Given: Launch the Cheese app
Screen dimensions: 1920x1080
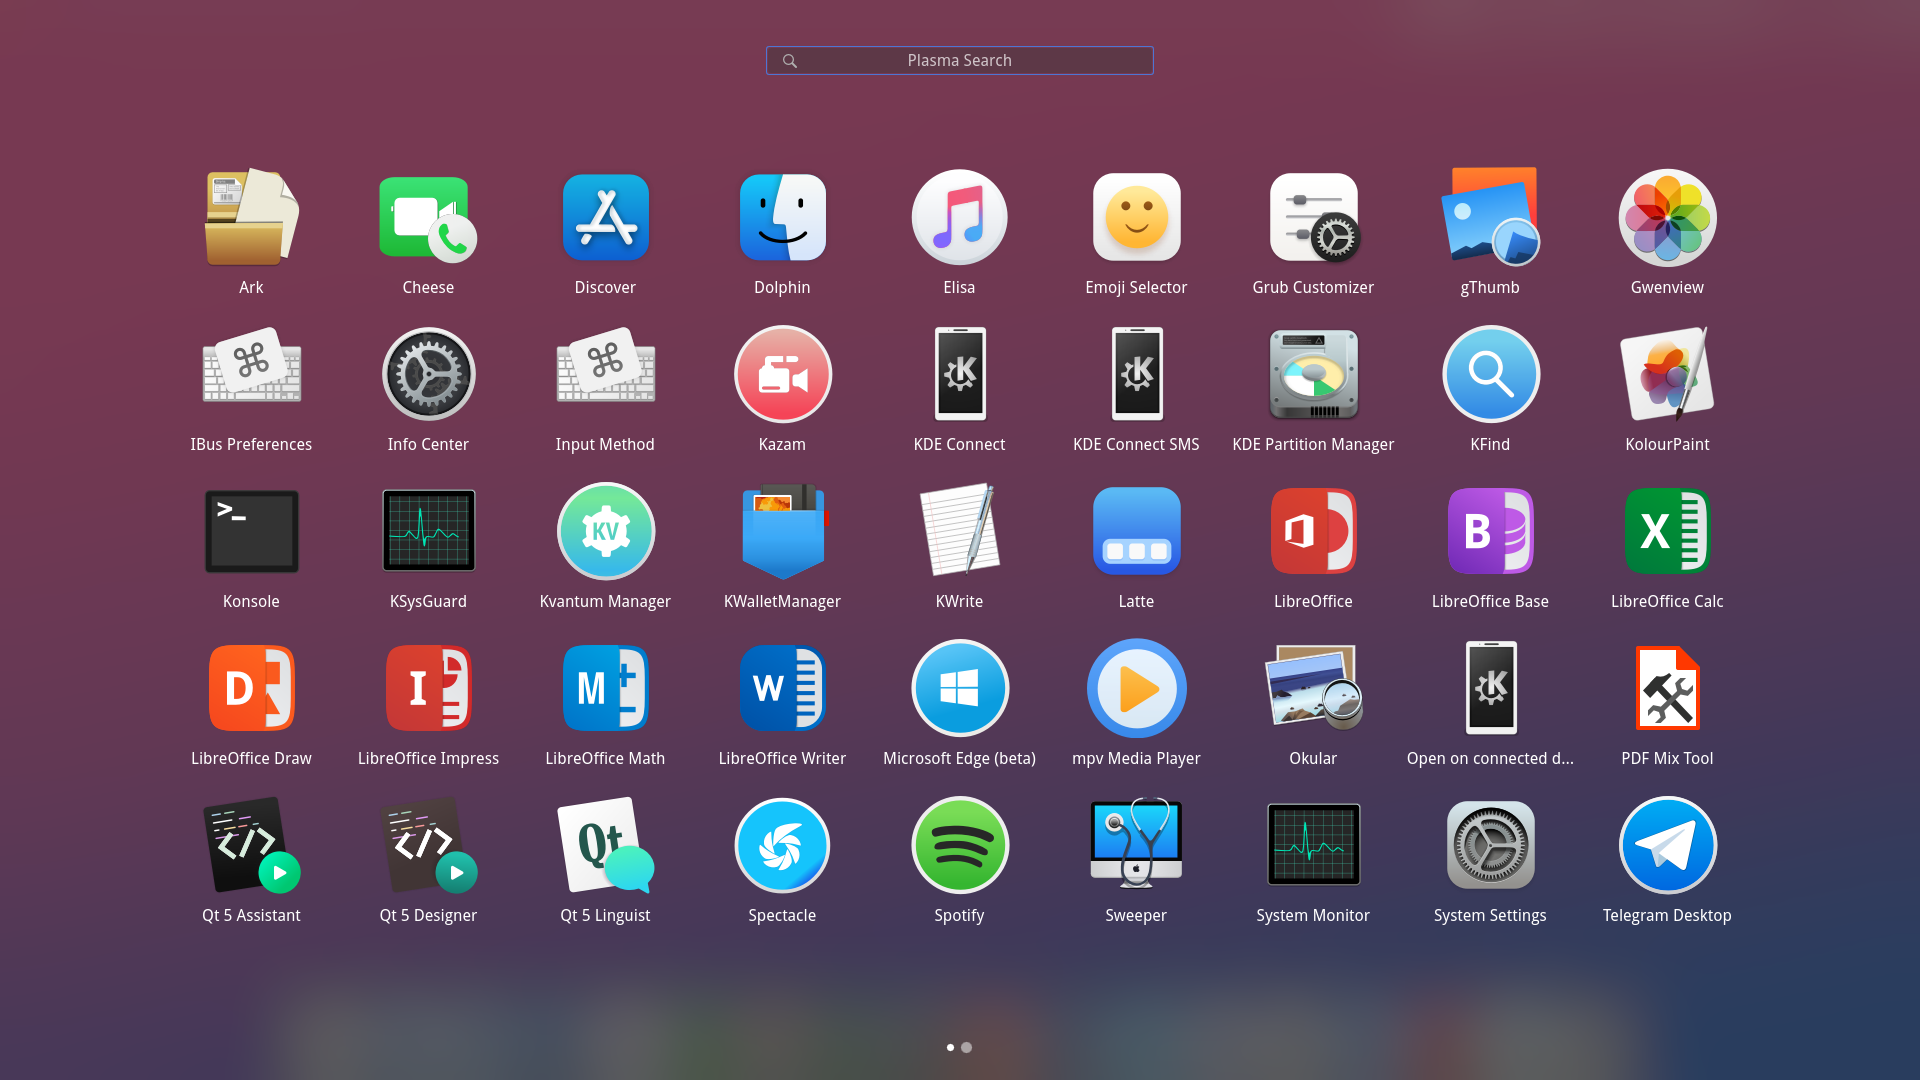Looking at the screenshot, I should pos(428,217).
